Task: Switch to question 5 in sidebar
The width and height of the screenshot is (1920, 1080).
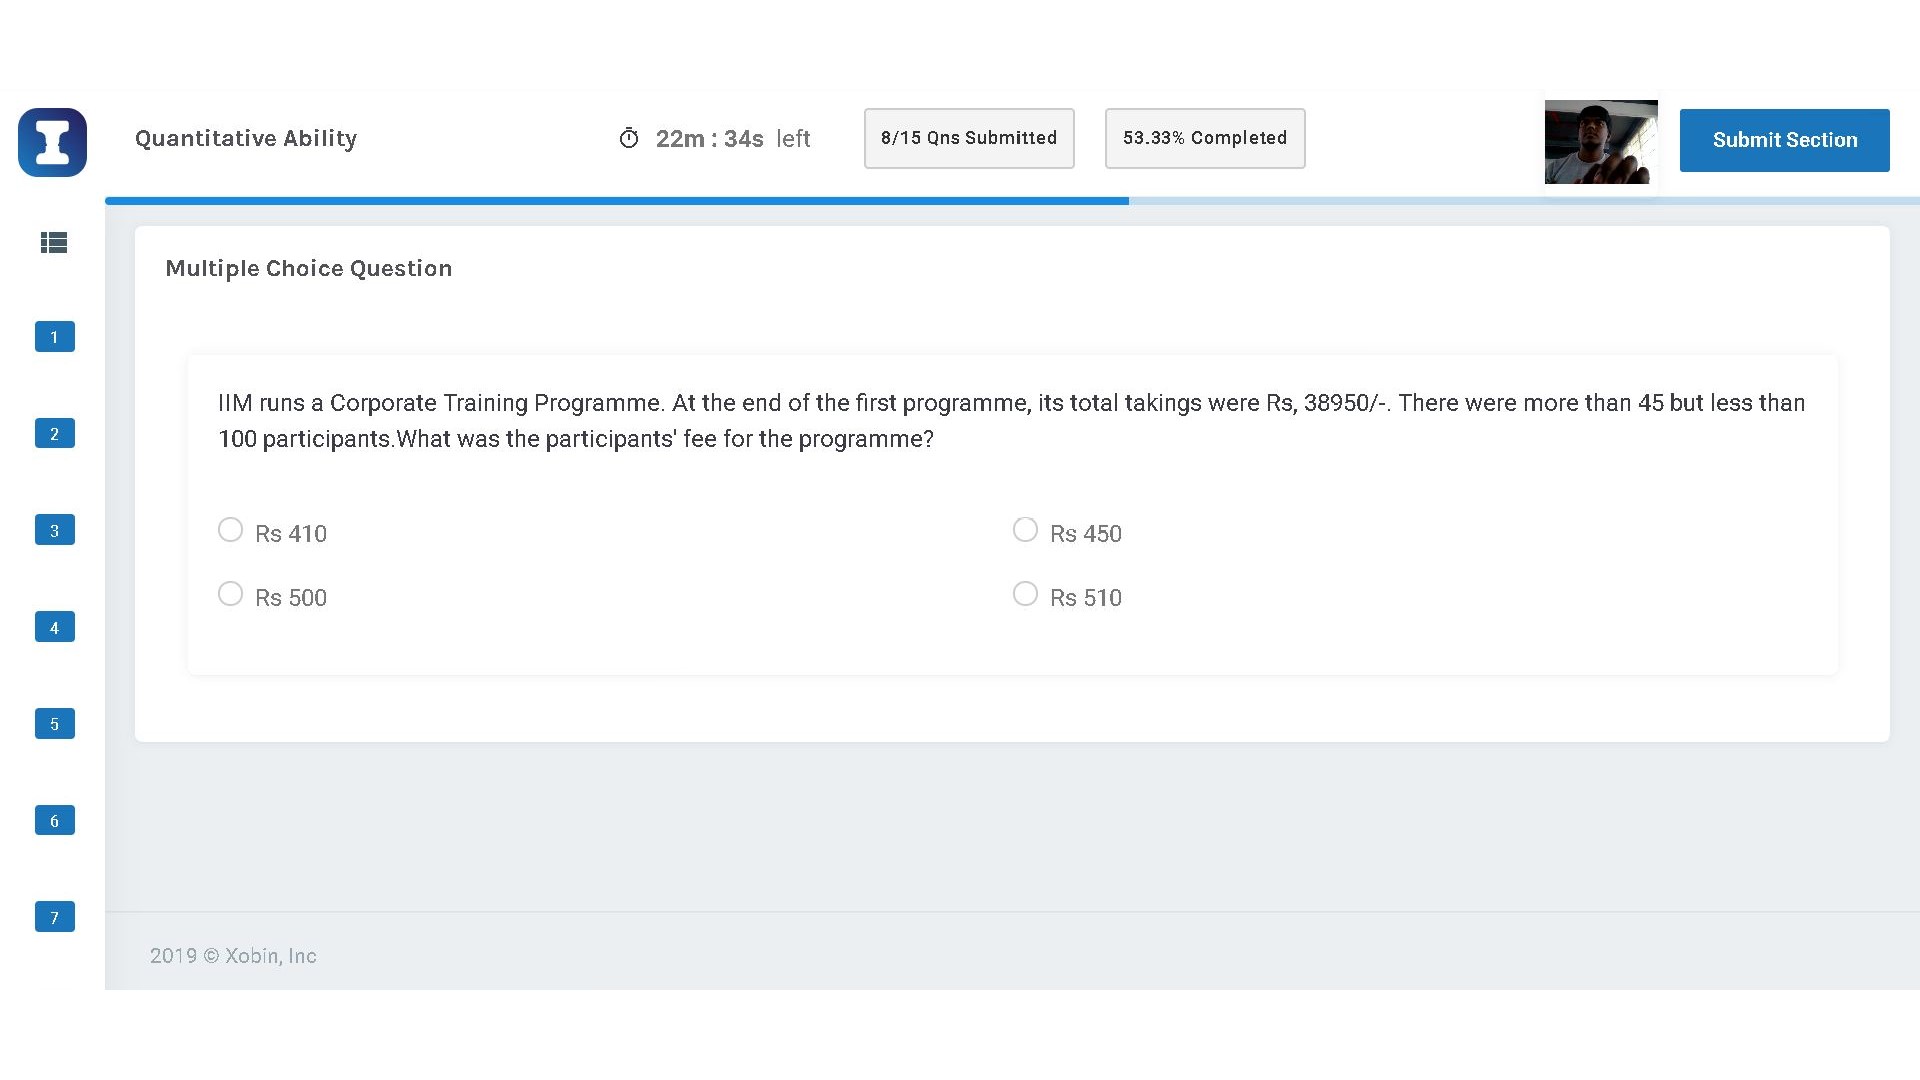Action: (x=55, y=723)
